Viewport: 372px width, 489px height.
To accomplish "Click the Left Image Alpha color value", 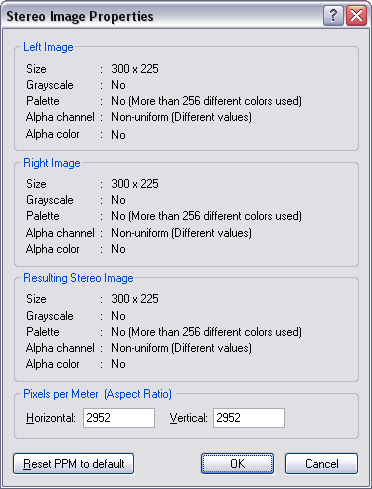I will [118, 135].
